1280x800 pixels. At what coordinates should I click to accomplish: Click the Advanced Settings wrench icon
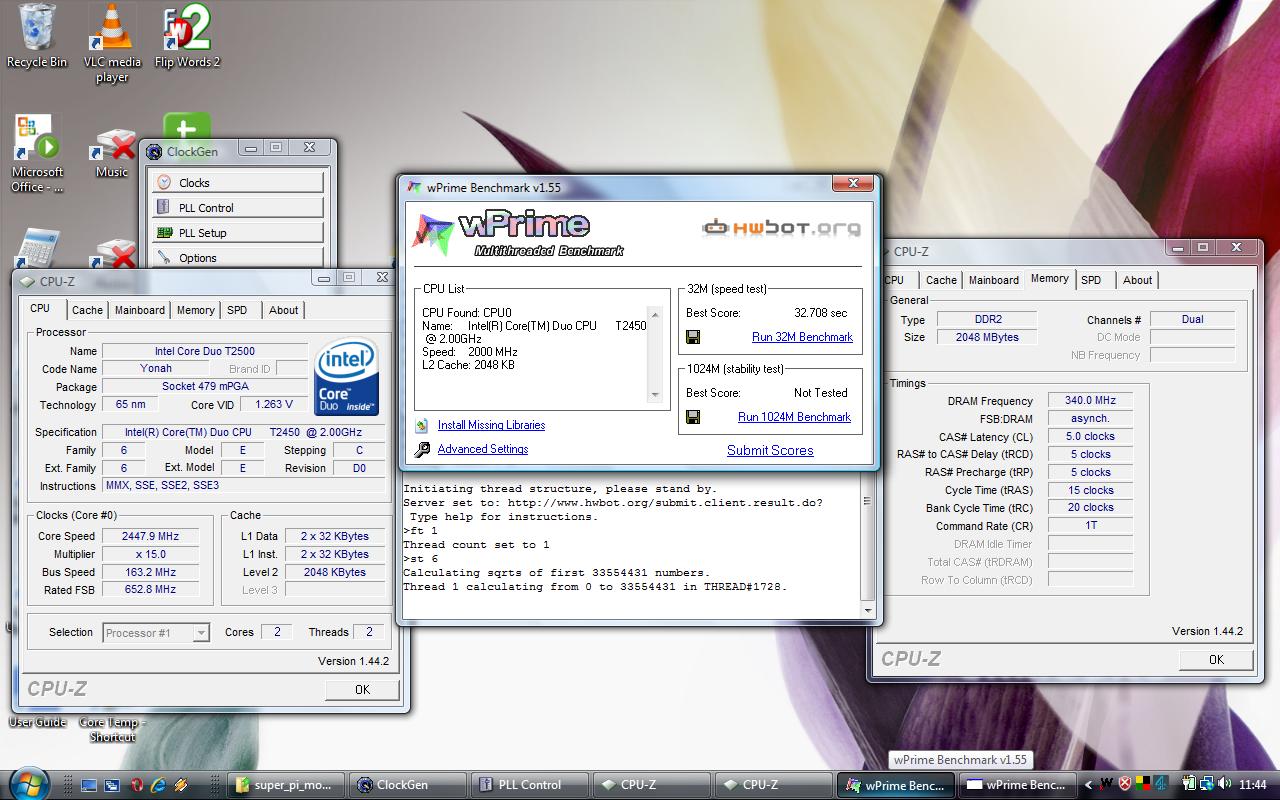pos(422,449)
